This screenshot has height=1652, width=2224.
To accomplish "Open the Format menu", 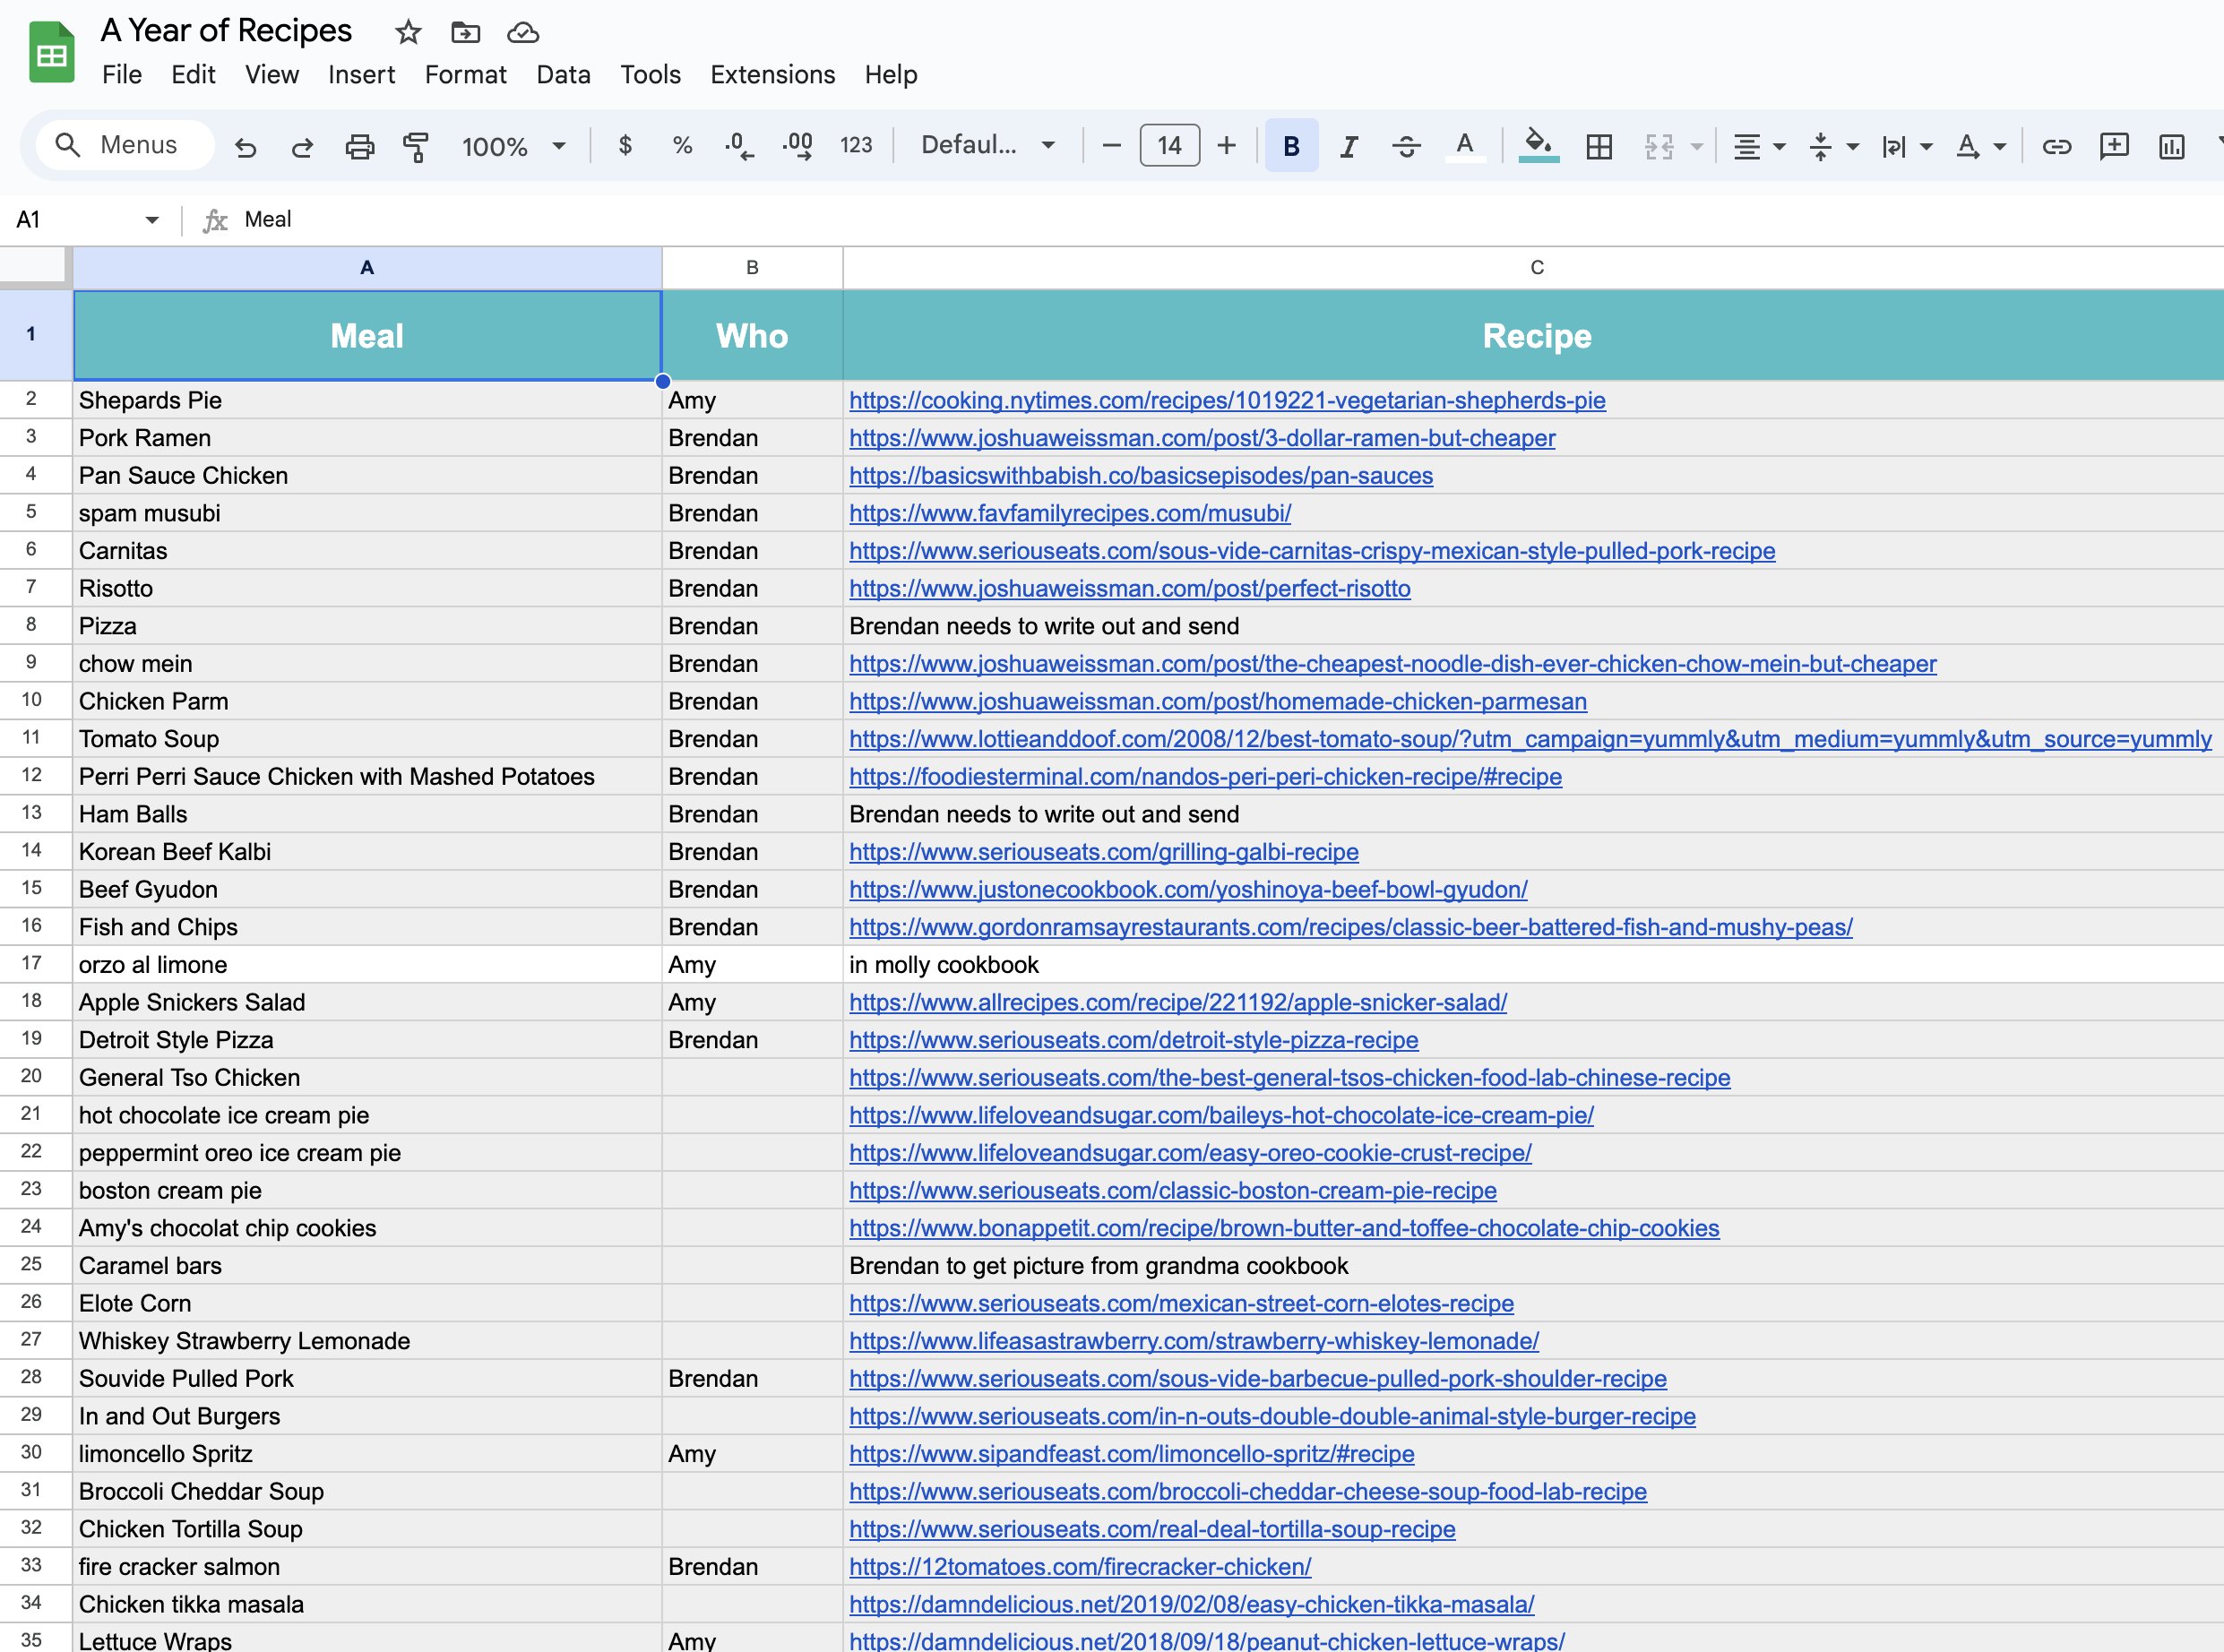I will (465, 75).
